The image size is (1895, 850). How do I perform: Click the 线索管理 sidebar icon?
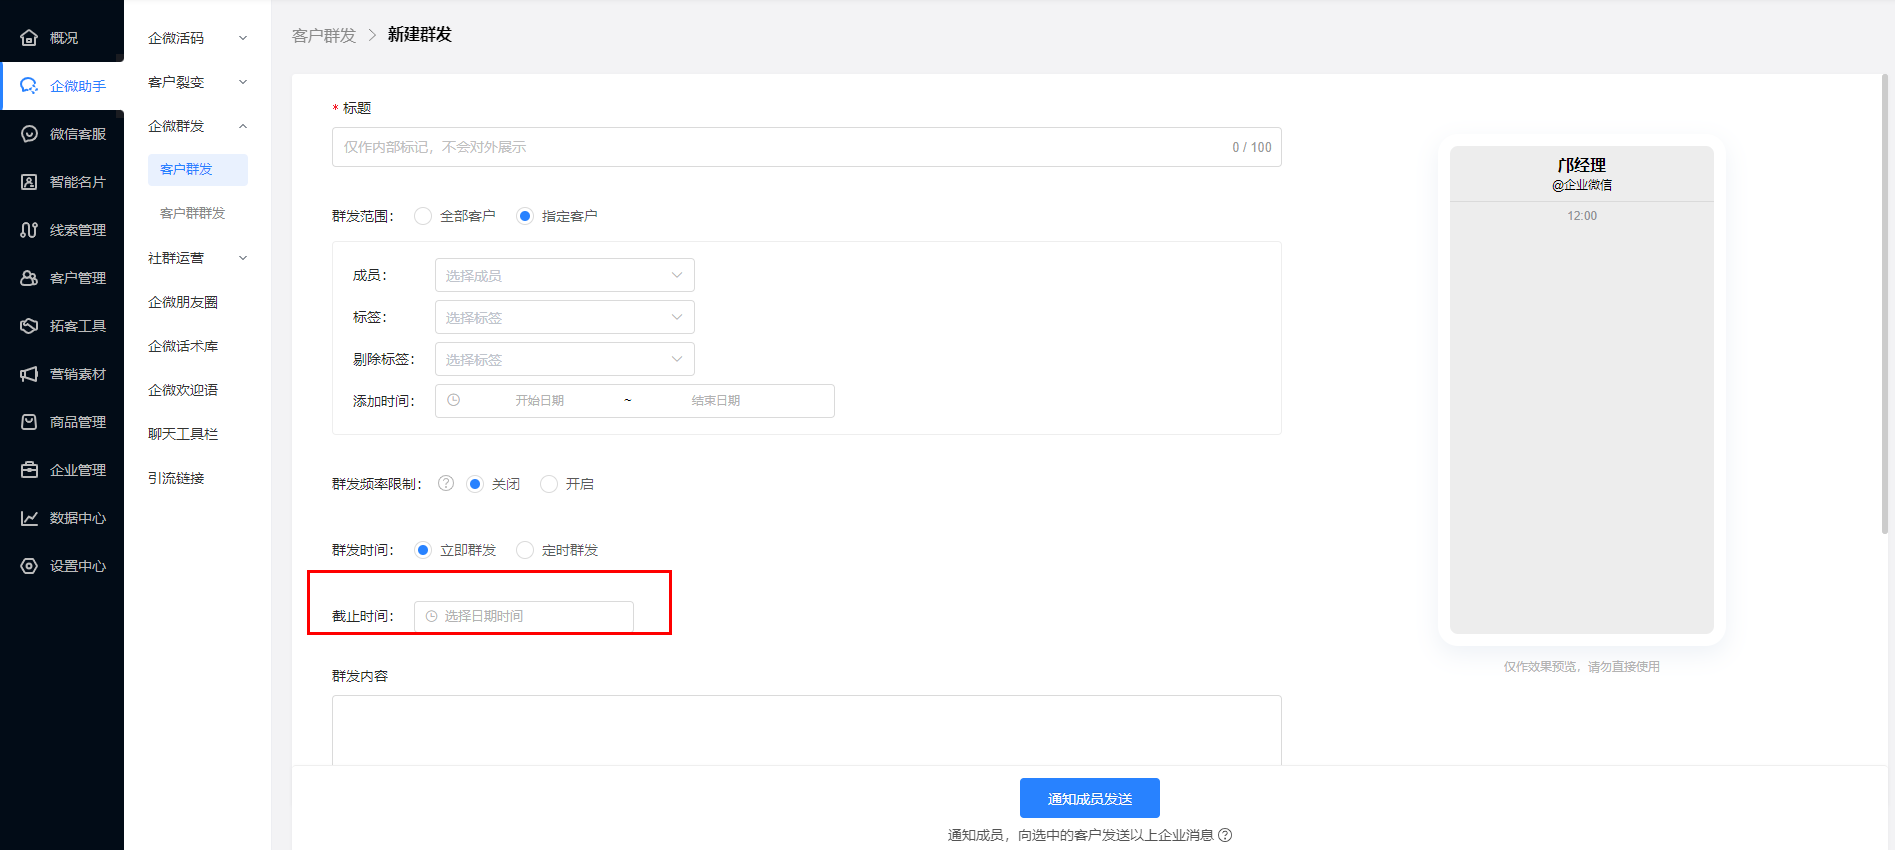coord(29,230)
